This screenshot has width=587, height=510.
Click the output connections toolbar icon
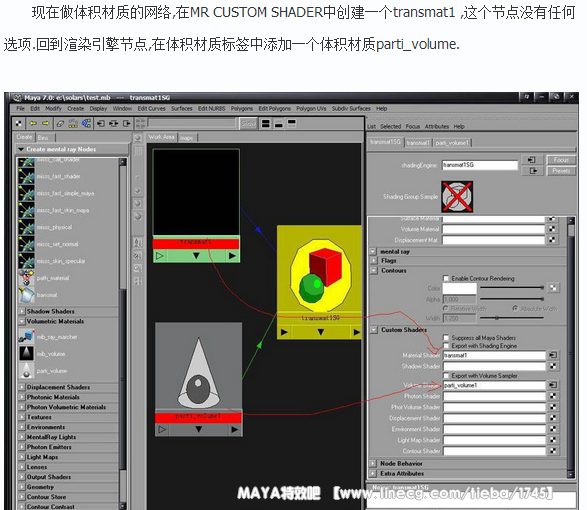pos(127,123)
